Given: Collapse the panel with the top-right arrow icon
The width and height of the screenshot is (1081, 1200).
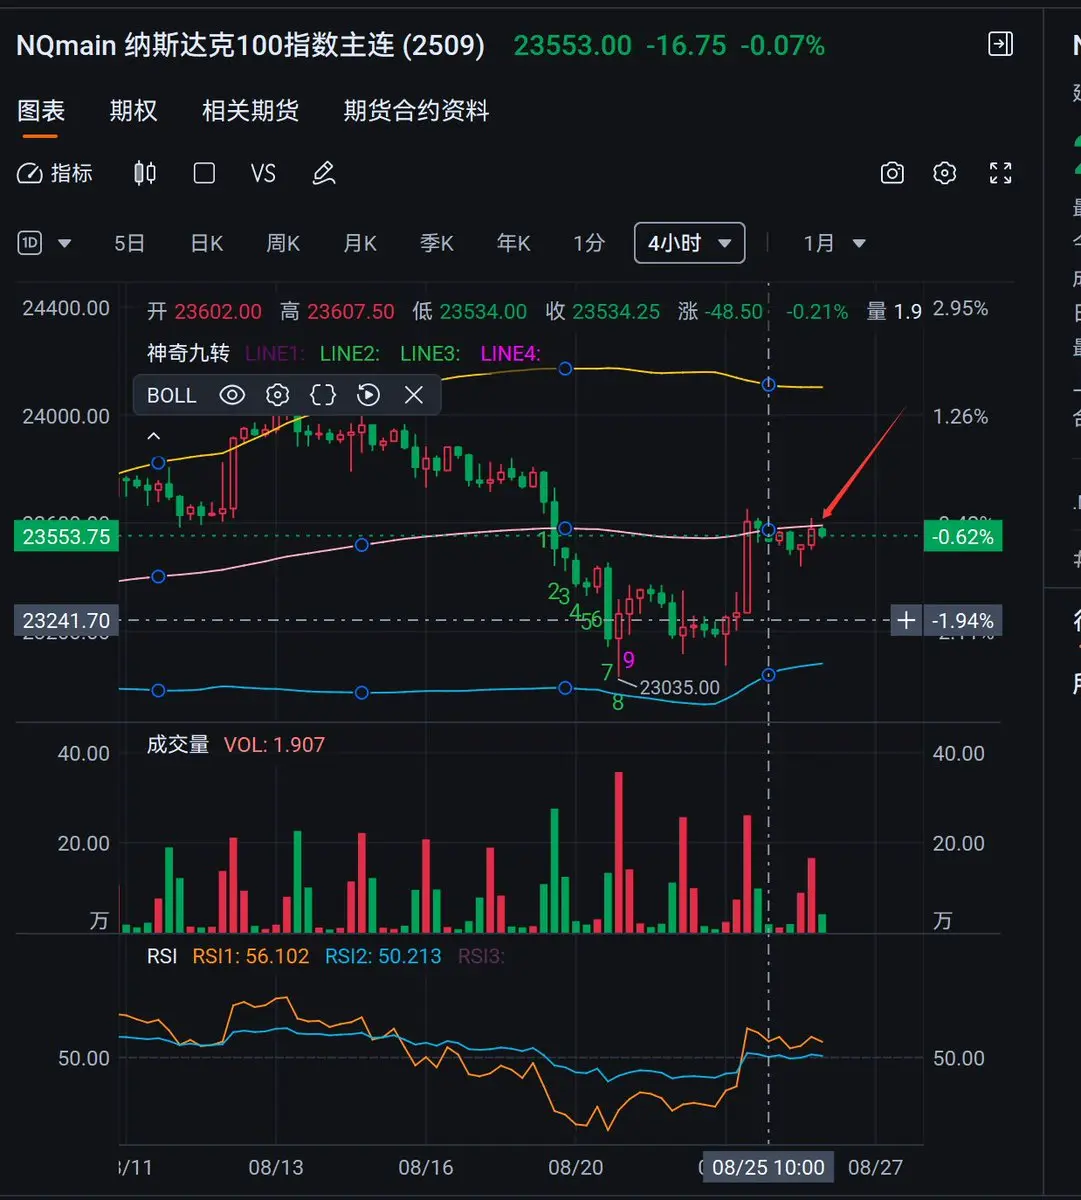Looking at the screenshot, I should tap(1000, 43).
